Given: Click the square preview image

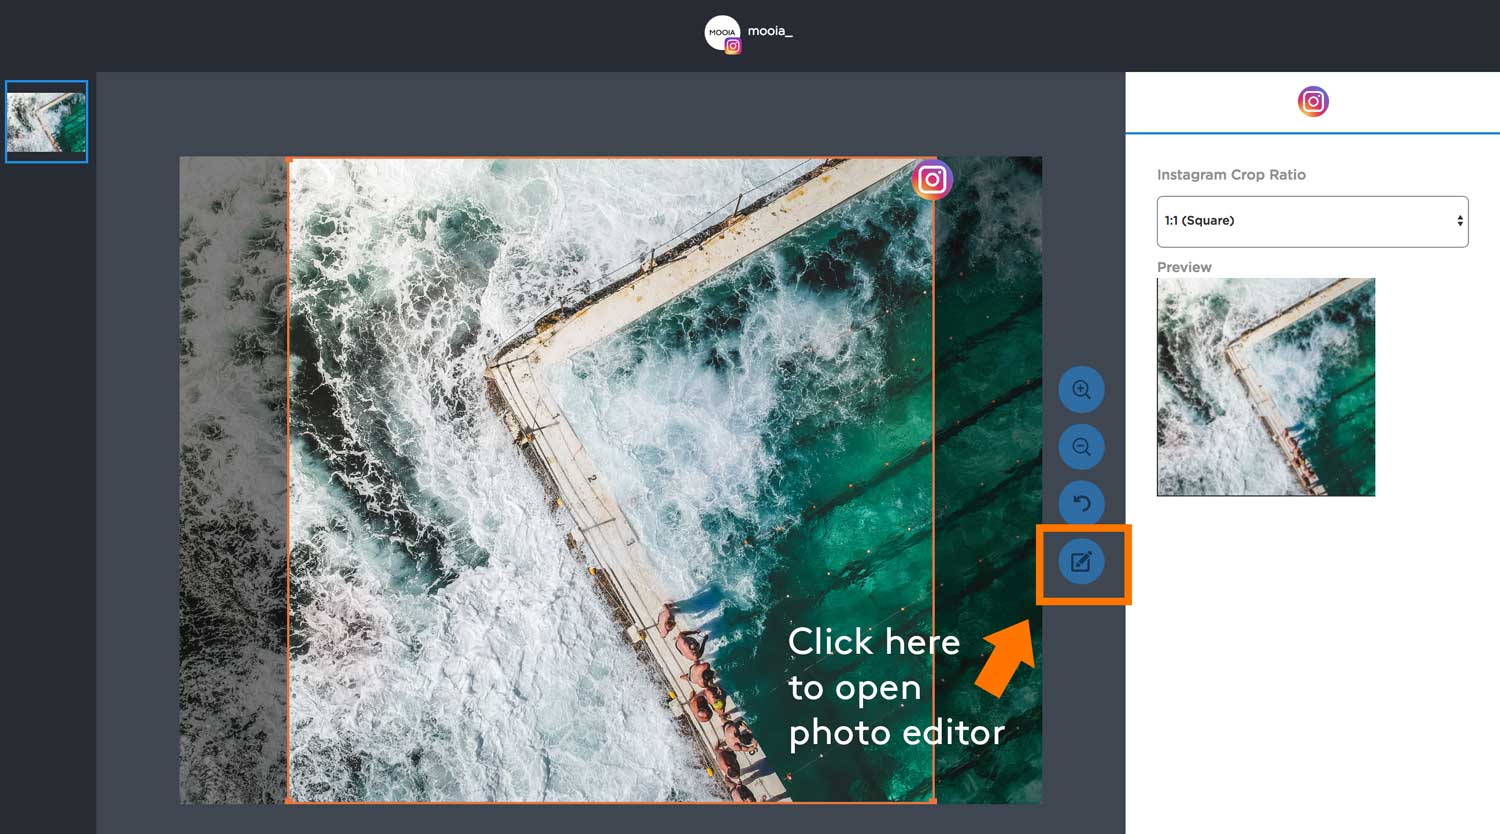Looking at the screenshot, I should point(1265,387).
